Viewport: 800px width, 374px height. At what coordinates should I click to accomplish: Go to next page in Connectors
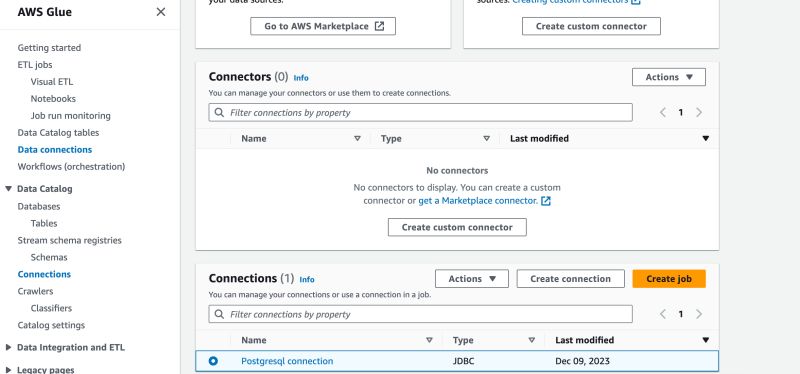click(x=699, y=113)
